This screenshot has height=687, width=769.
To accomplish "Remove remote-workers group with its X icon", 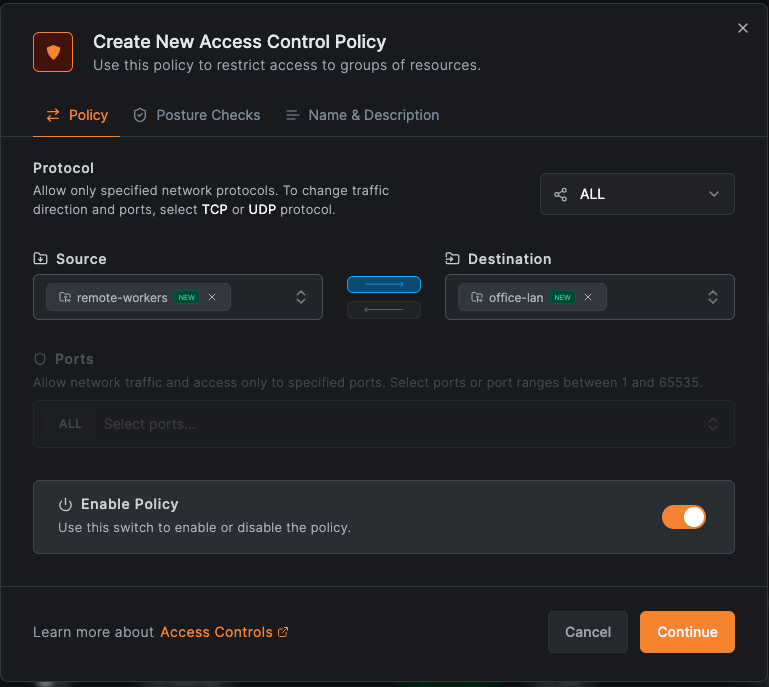I will coord(212,297).
